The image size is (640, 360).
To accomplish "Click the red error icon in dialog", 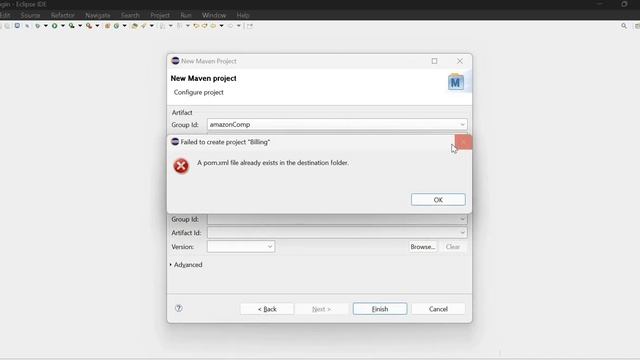I will [x=181, y=166].
